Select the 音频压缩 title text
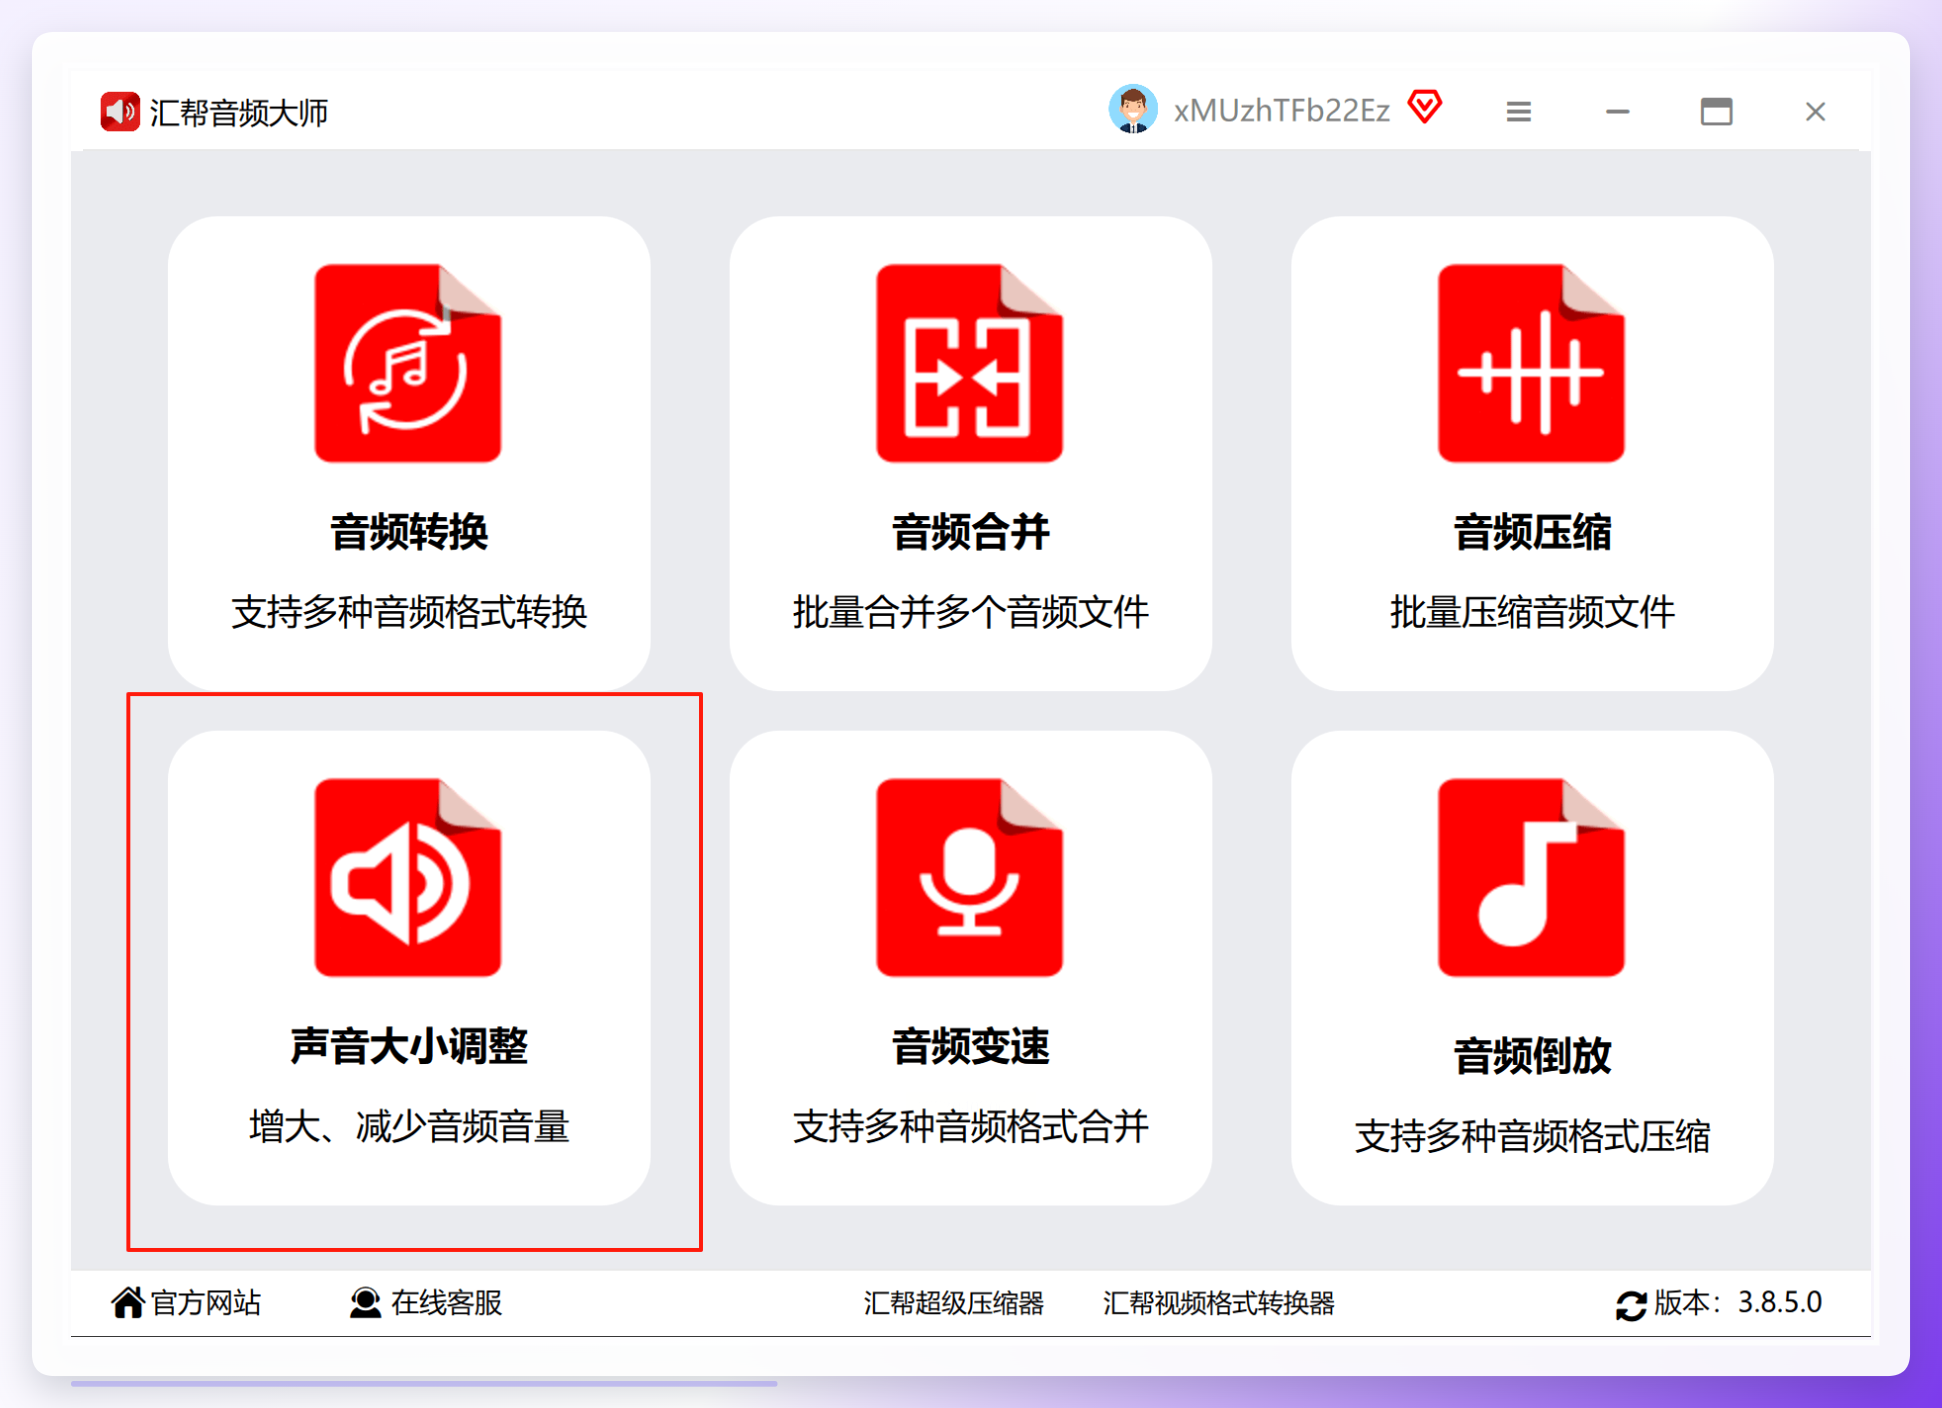1942x1408 pixels. tap(1533, 532)
